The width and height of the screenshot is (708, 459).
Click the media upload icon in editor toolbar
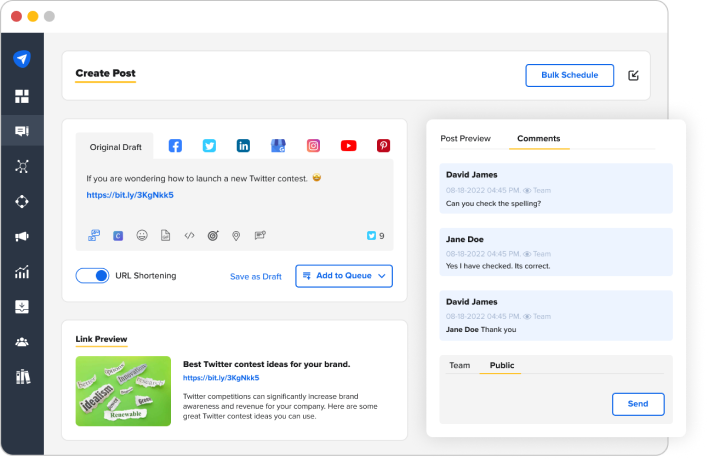click(x=94, y=235)
